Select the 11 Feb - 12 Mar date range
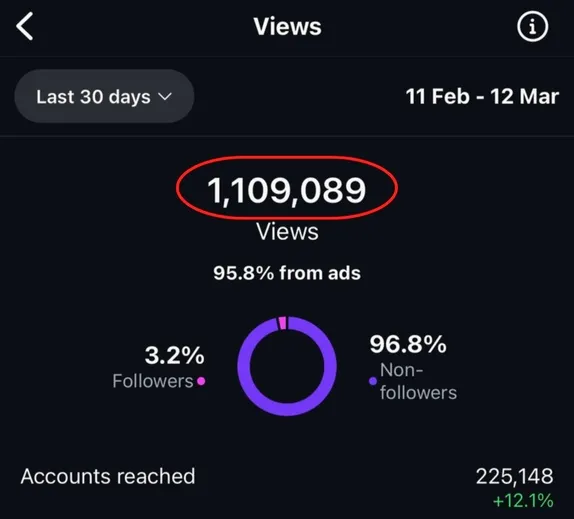Image resolution: width=574 pixels, height=519 pixels. 482,96
